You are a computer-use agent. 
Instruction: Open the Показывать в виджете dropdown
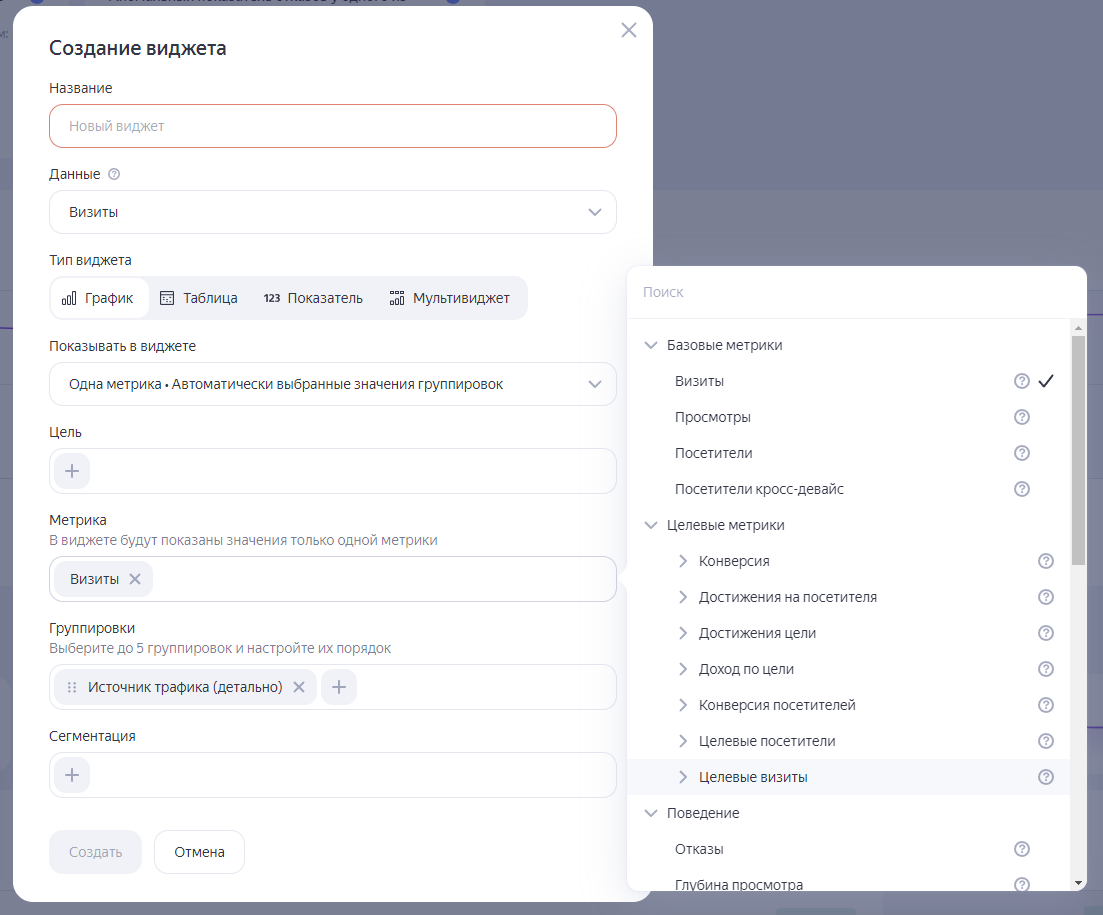click(332, 384)
